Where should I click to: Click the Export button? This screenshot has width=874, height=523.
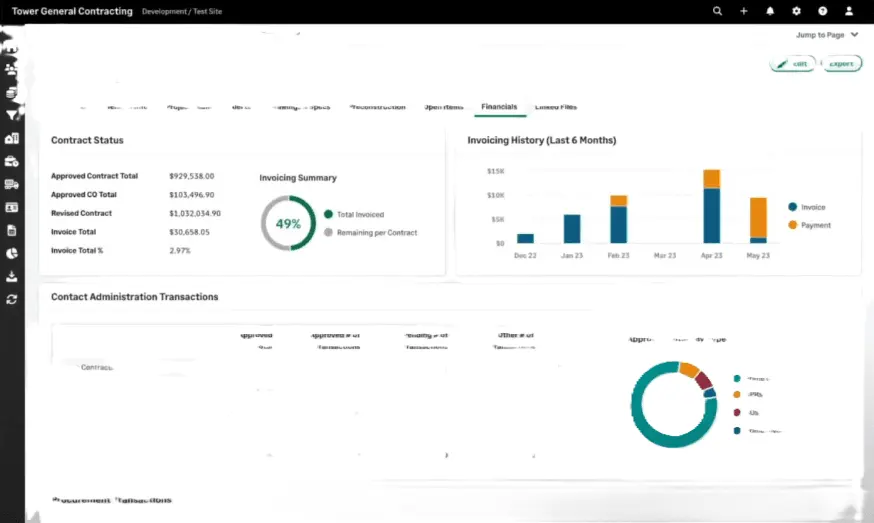click(841, 64)
